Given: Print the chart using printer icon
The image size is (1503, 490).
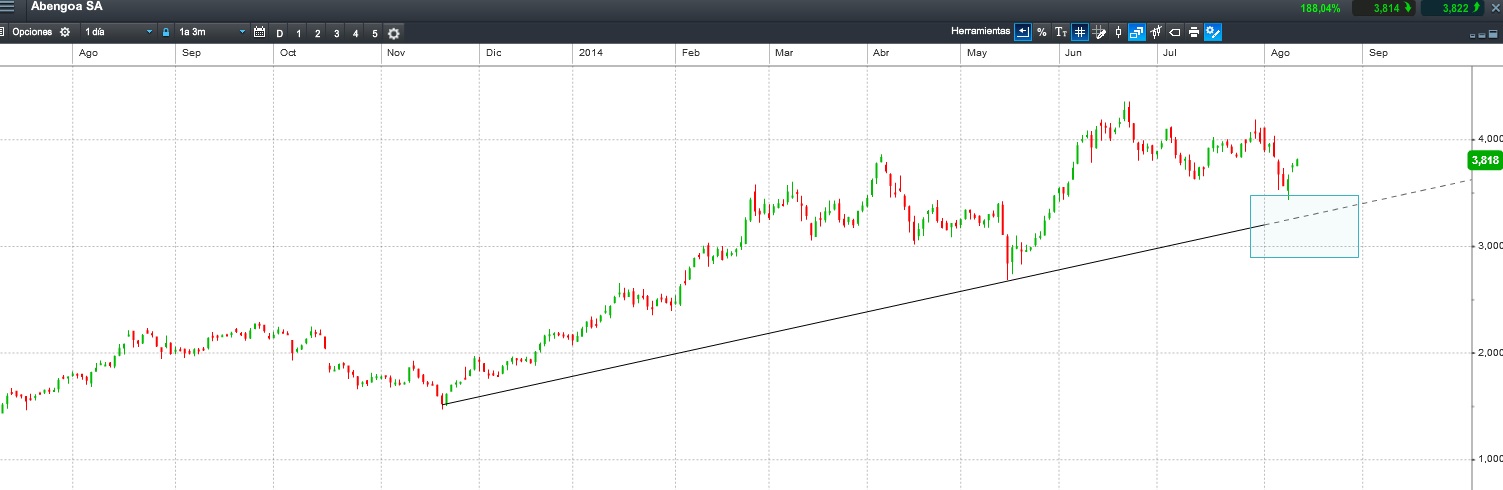Looking at the screenshot, I should pyautogui.click(x=1194, y=32).
